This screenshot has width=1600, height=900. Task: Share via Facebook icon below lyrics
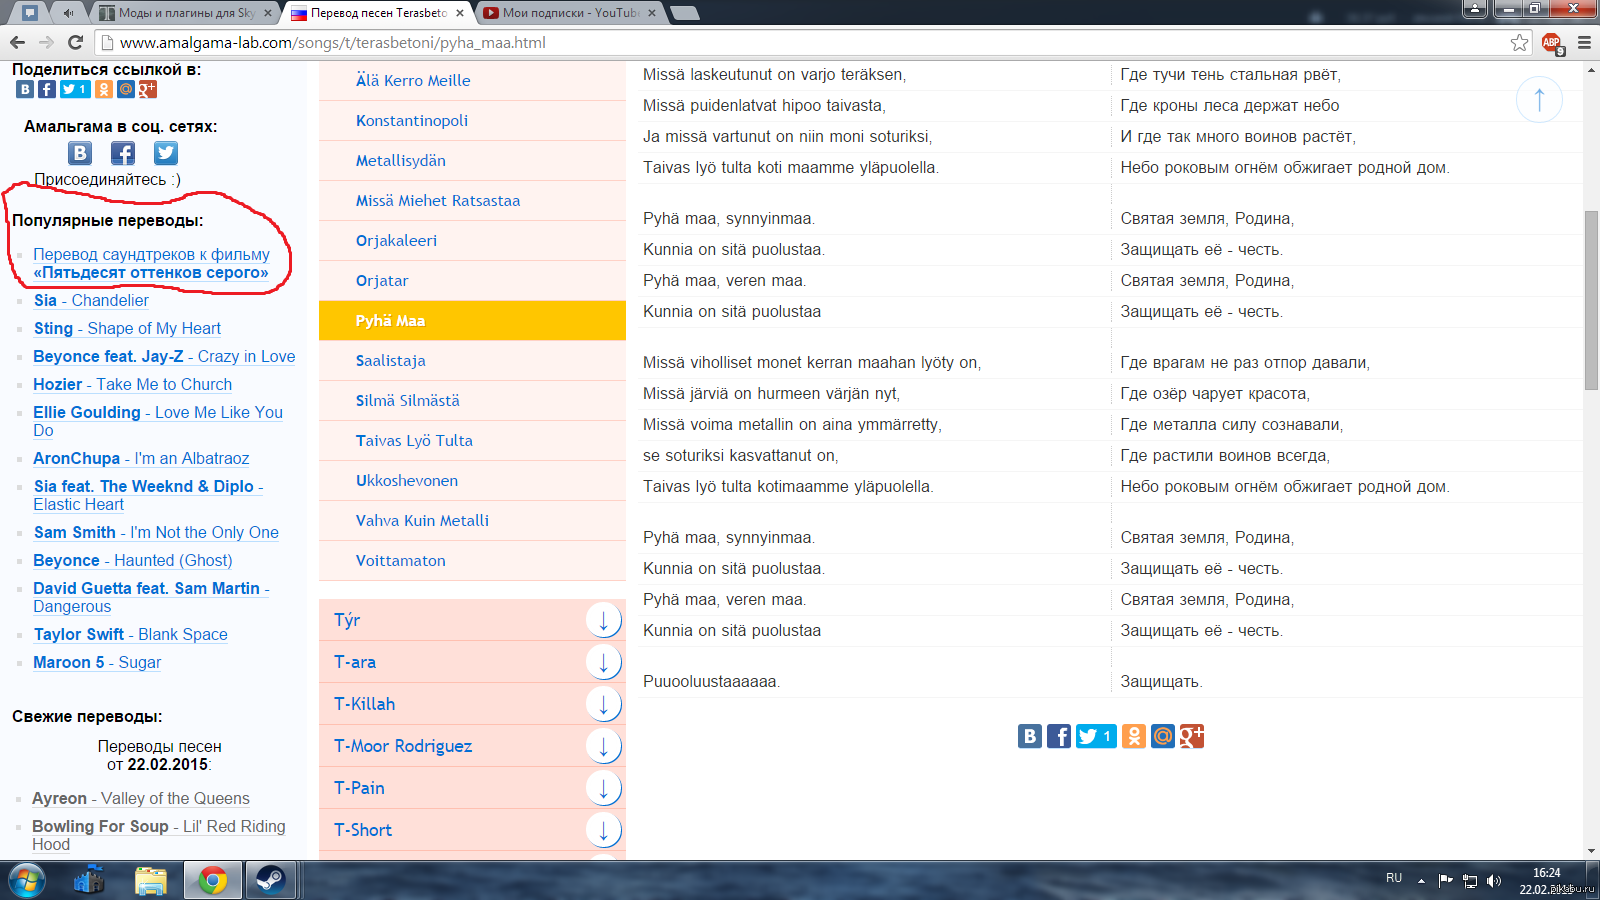coord(1058,737)
